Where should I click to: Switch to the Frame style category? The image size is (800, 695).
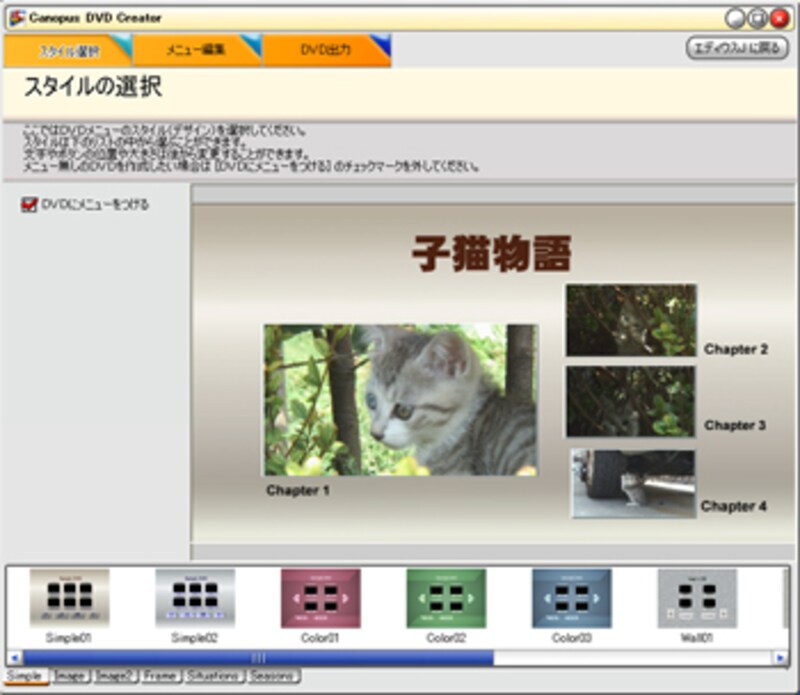tap(160, 677)
